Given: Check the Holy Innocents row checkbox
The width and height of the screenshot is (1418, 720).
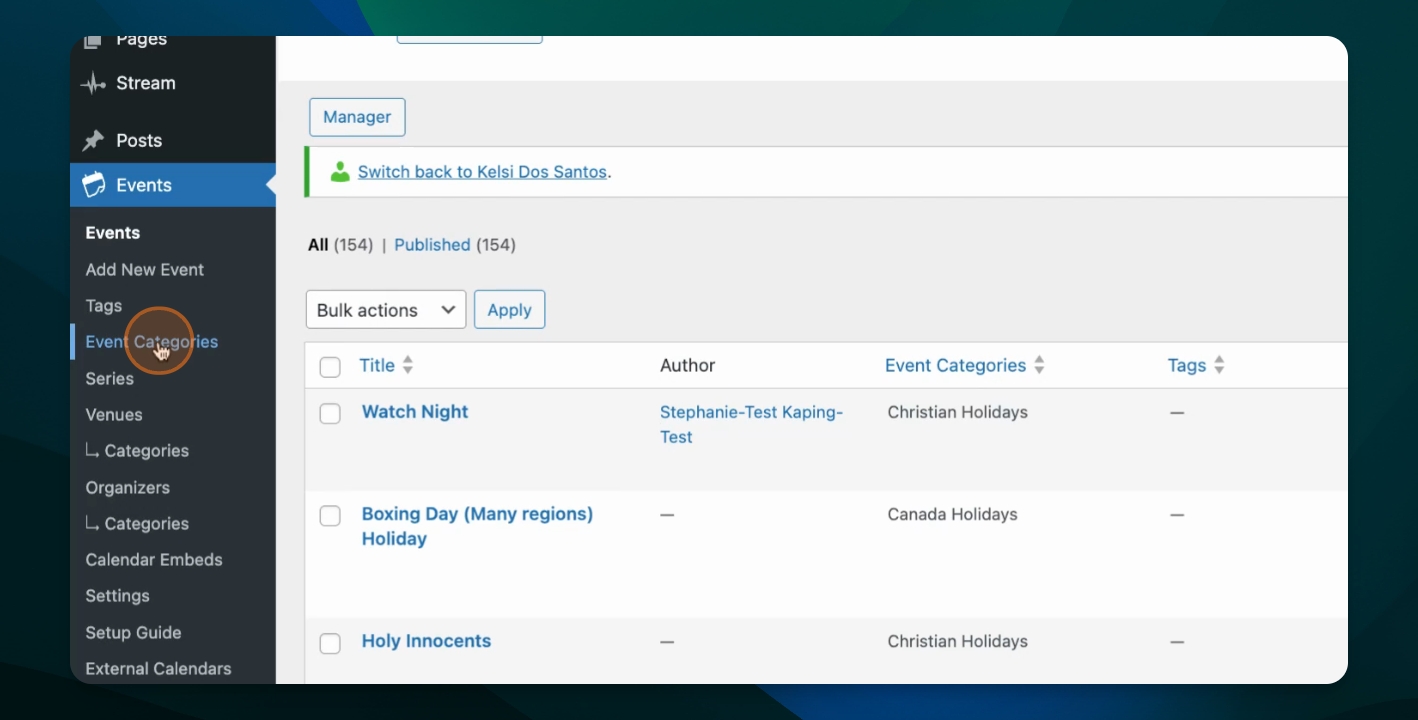Looking at the screenshot, I should pyautogui.click(x=330, y=643).
